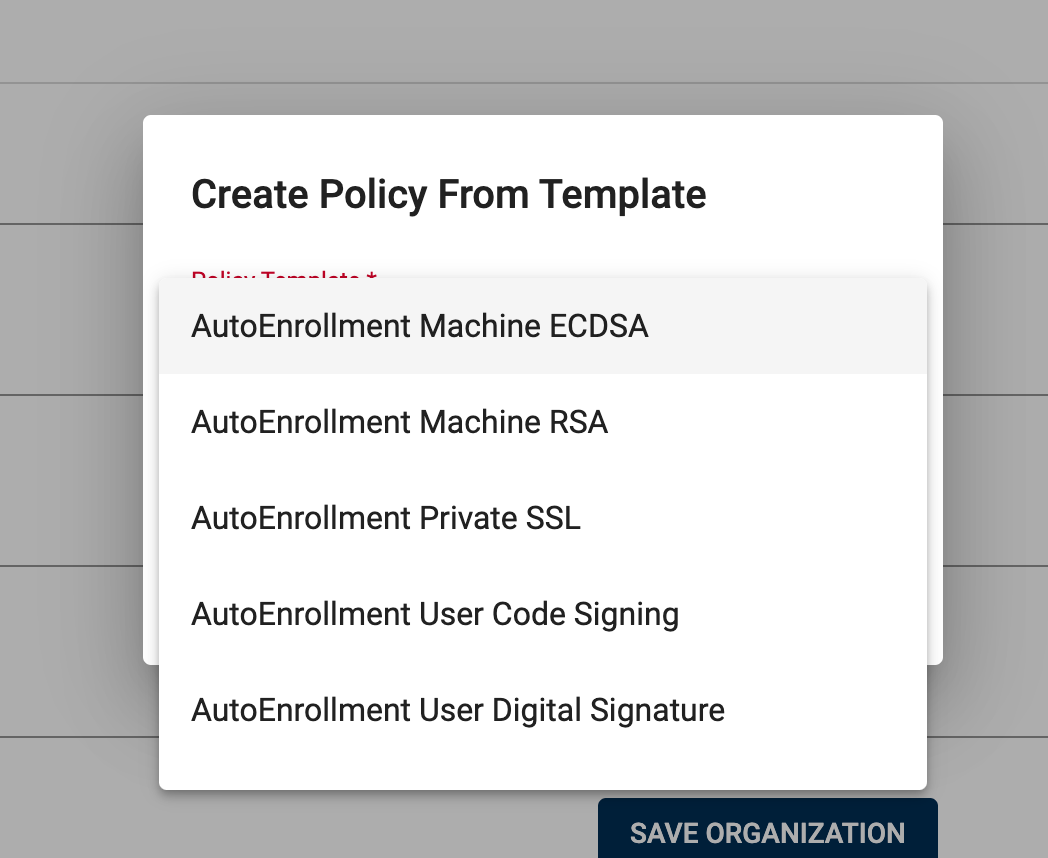This screenshot has height=858, width=1048.
Task: Pick AutoEnrollment Private SSL from list
Action: 386,518
